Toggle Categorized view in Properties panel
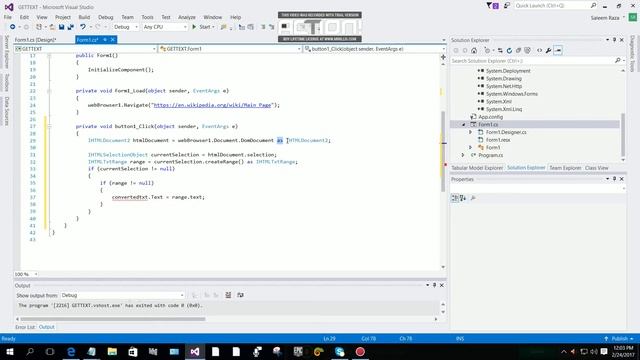 455,198
